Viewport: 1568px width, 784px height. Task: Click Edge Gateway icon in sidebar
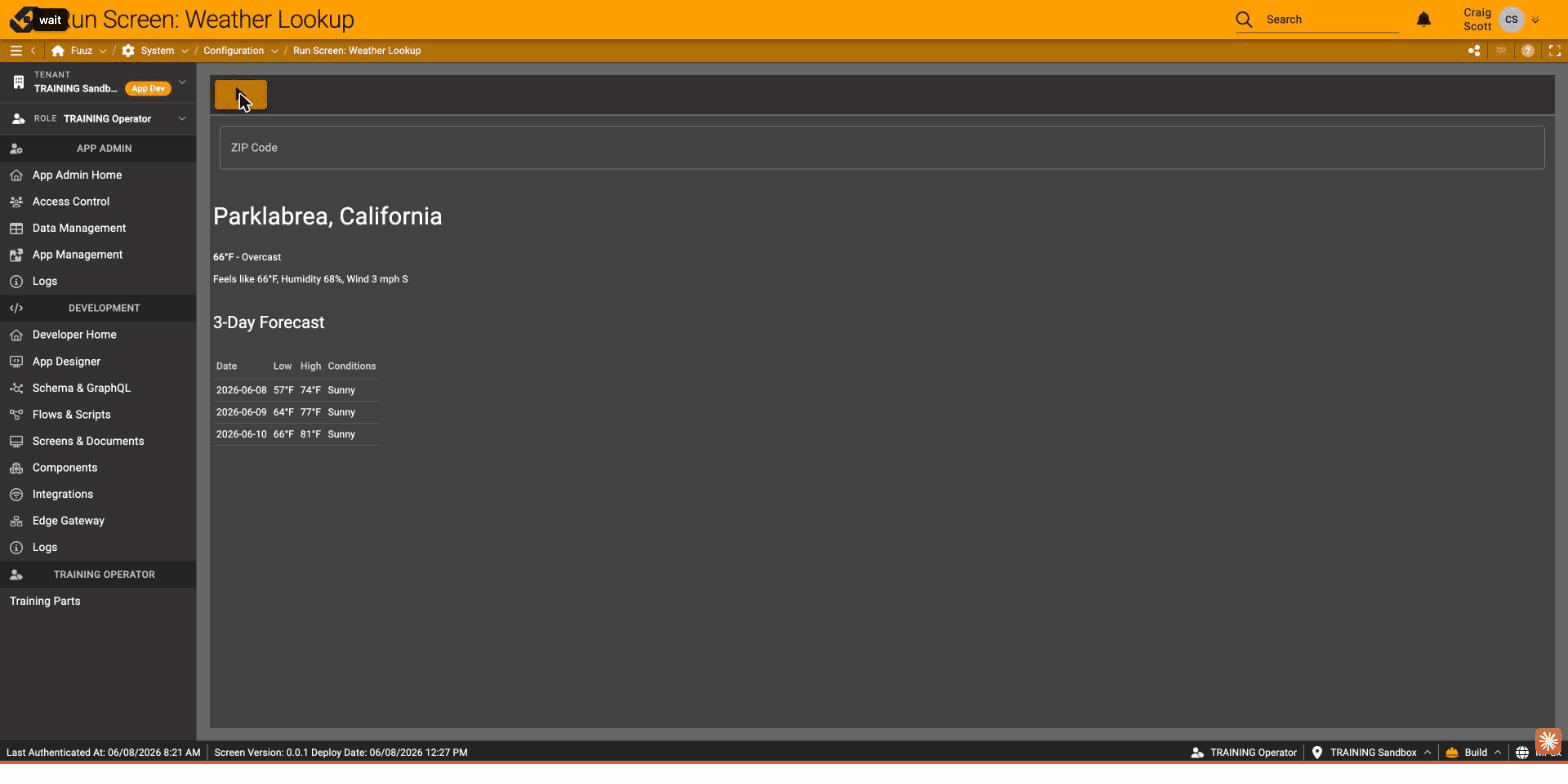pyautogui.click(x=16, y=521)
